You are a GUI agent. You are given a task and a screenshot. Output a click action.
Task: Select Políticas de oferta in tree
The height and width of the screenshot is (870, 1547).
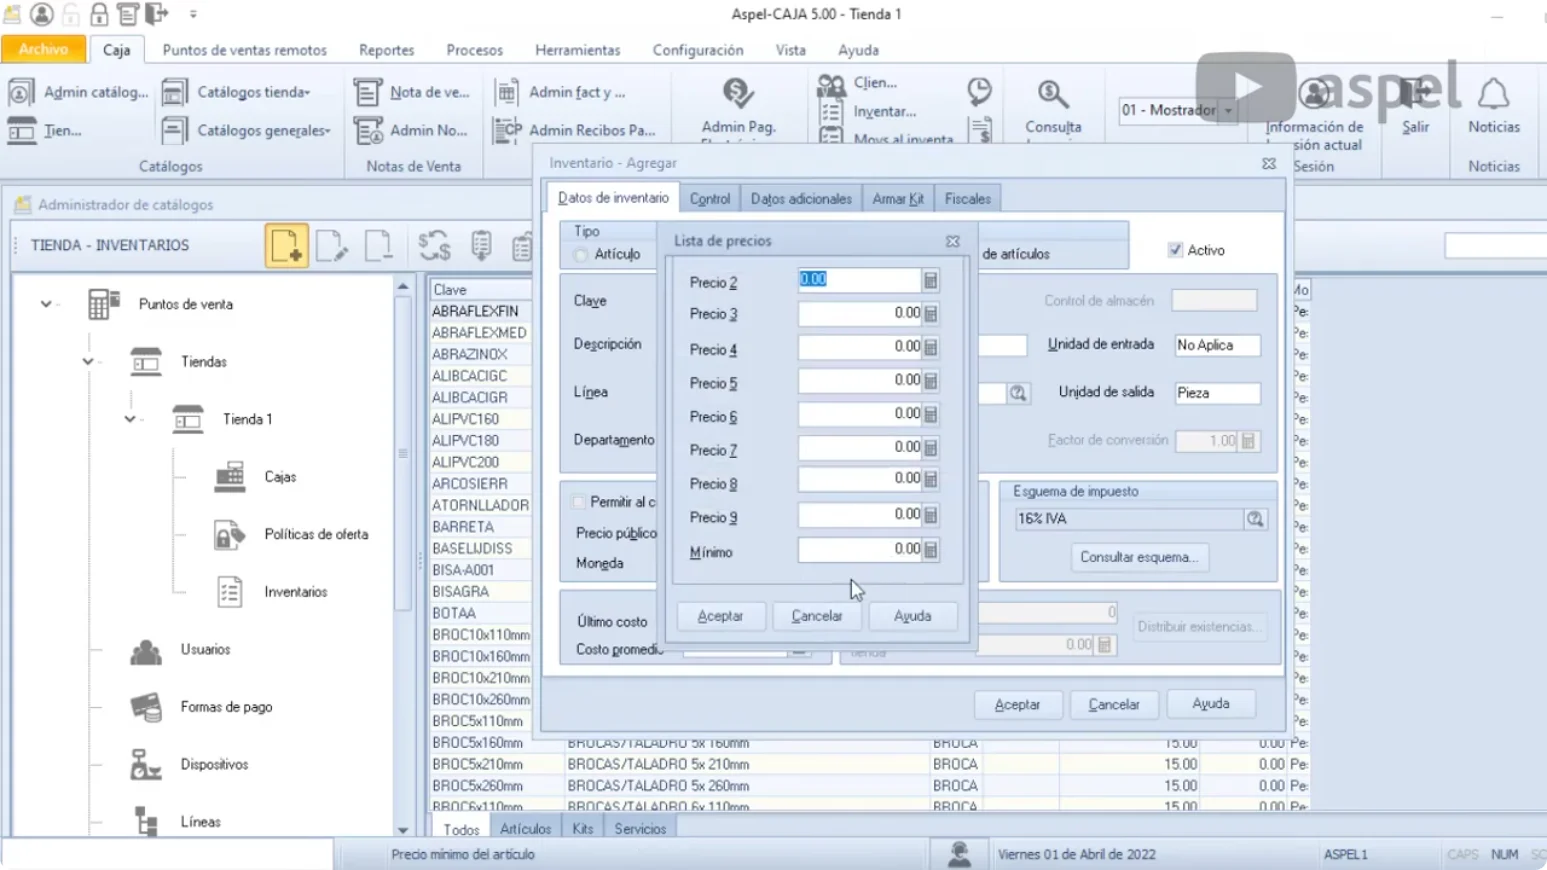(x=316, y=535)
